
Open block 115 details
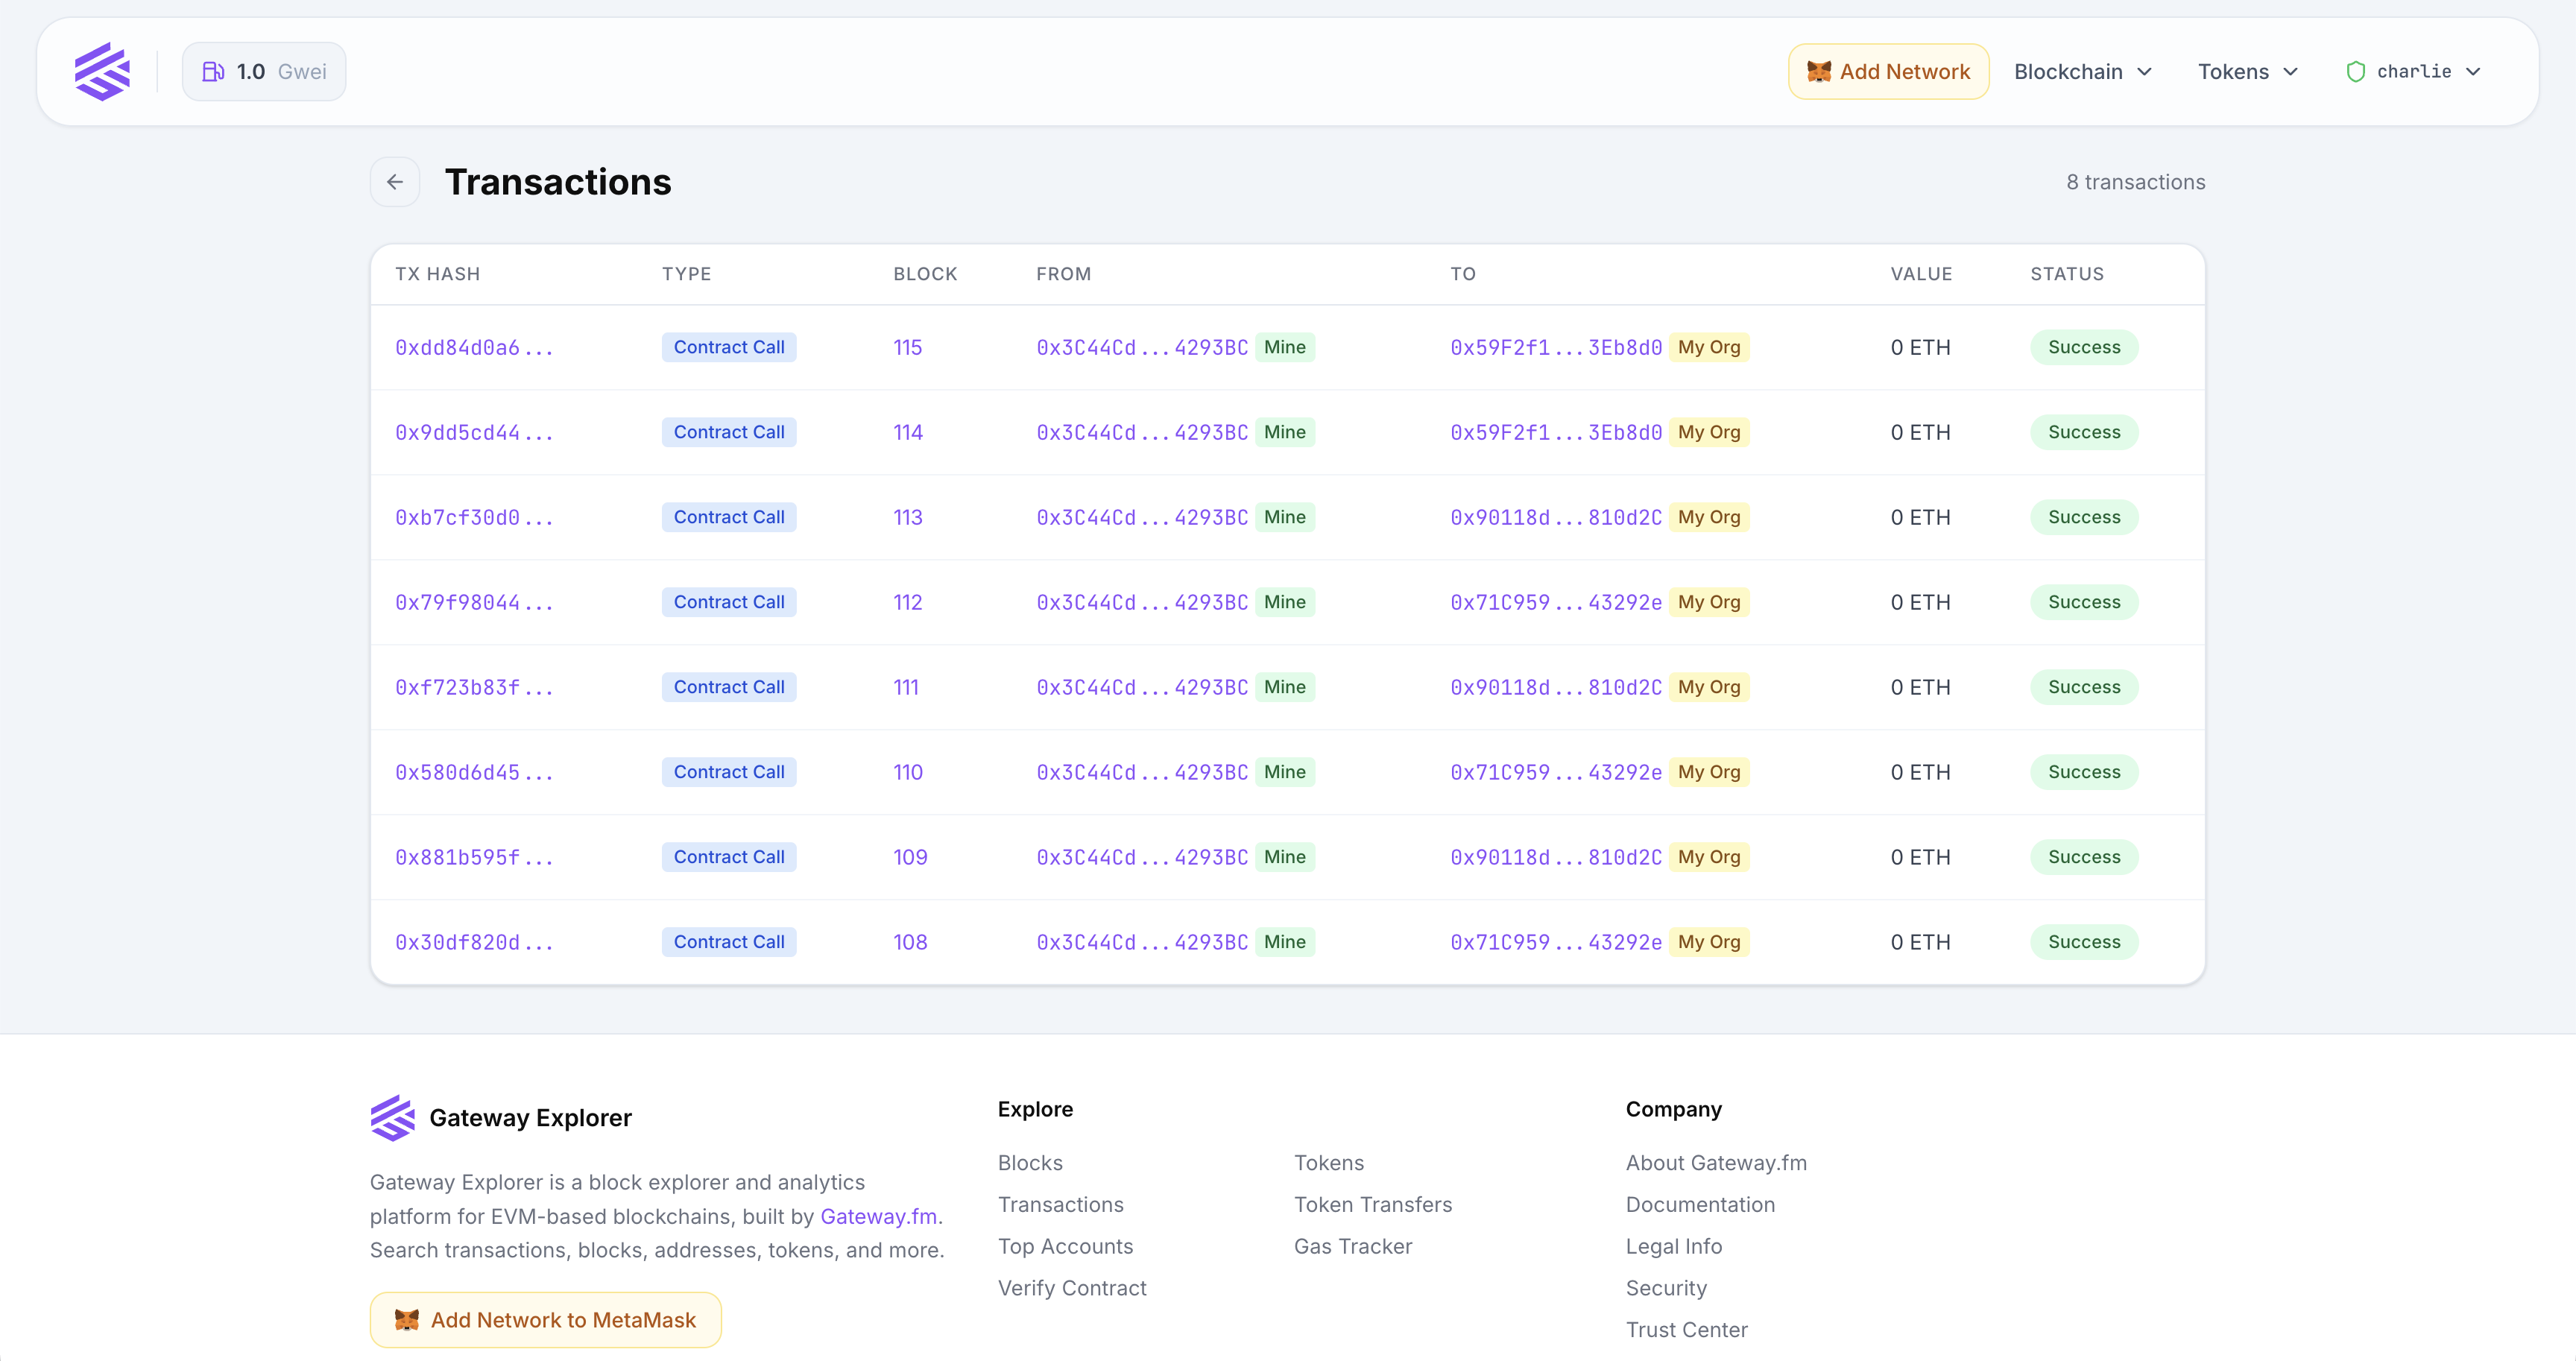pyautogui.click(x=908, y=347)
